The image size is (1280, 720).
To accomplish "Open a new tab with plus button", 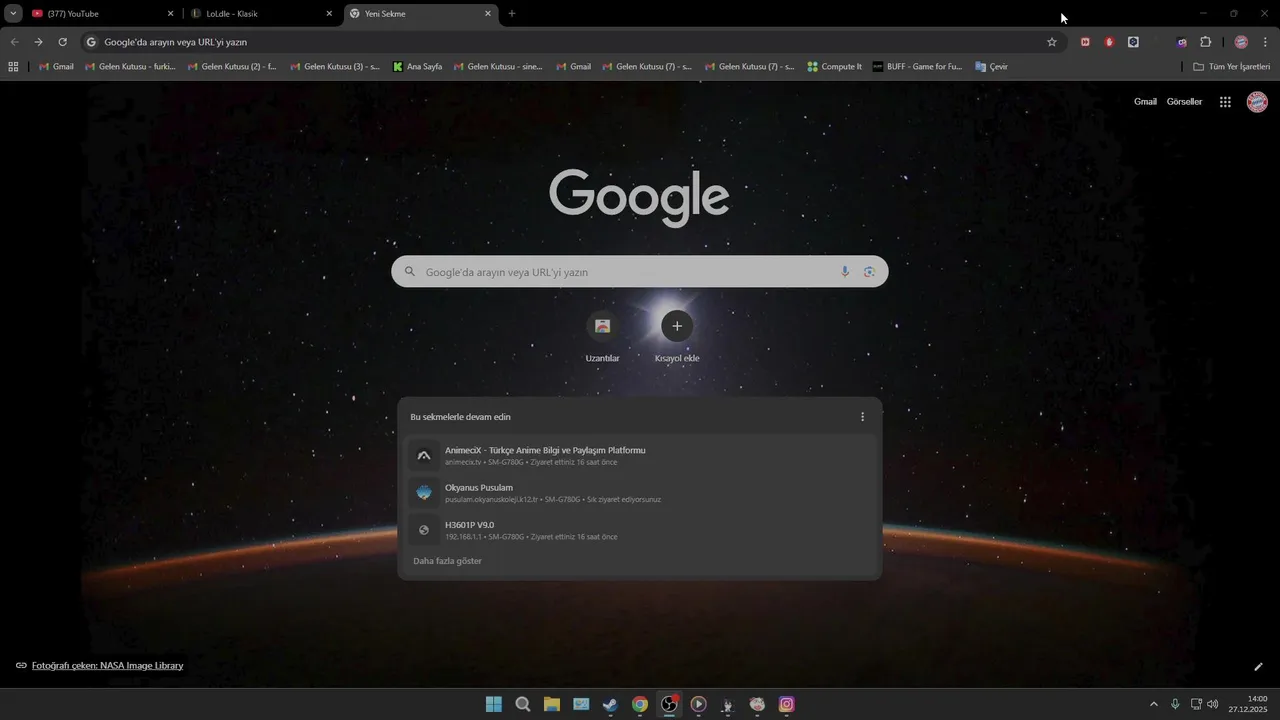I will coord(512,14).
